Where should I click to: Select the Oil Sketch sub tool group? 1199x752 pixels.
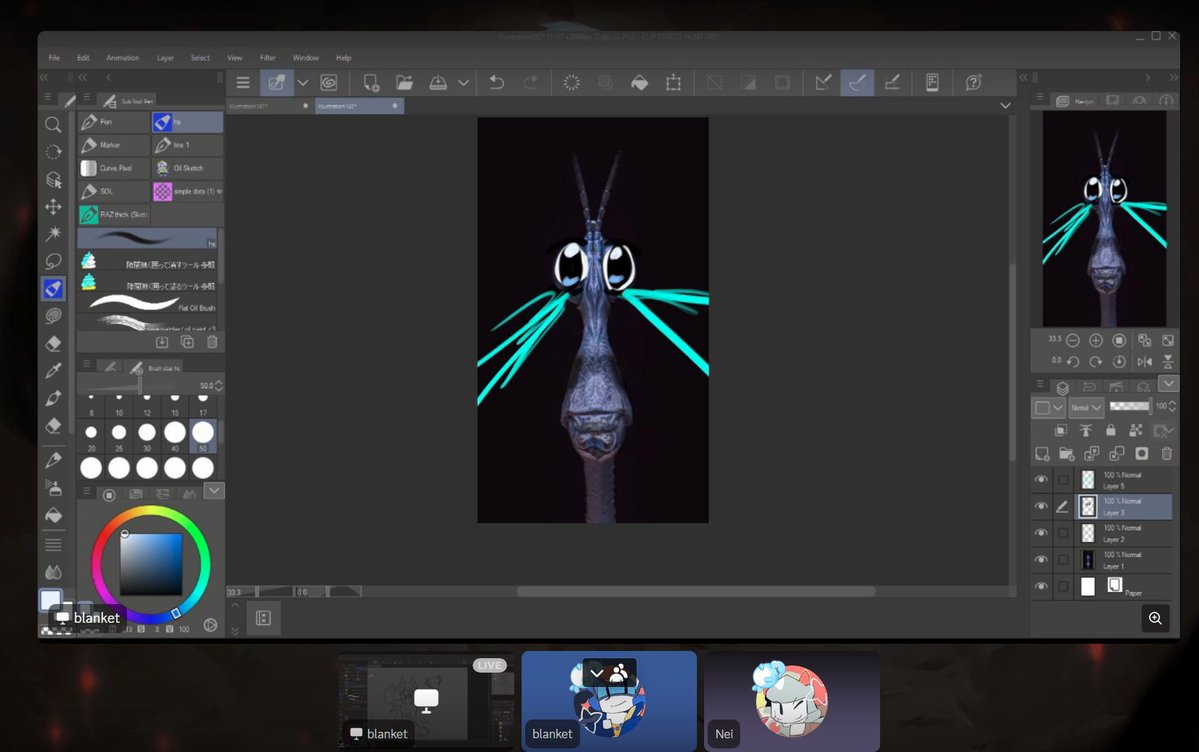187,168
